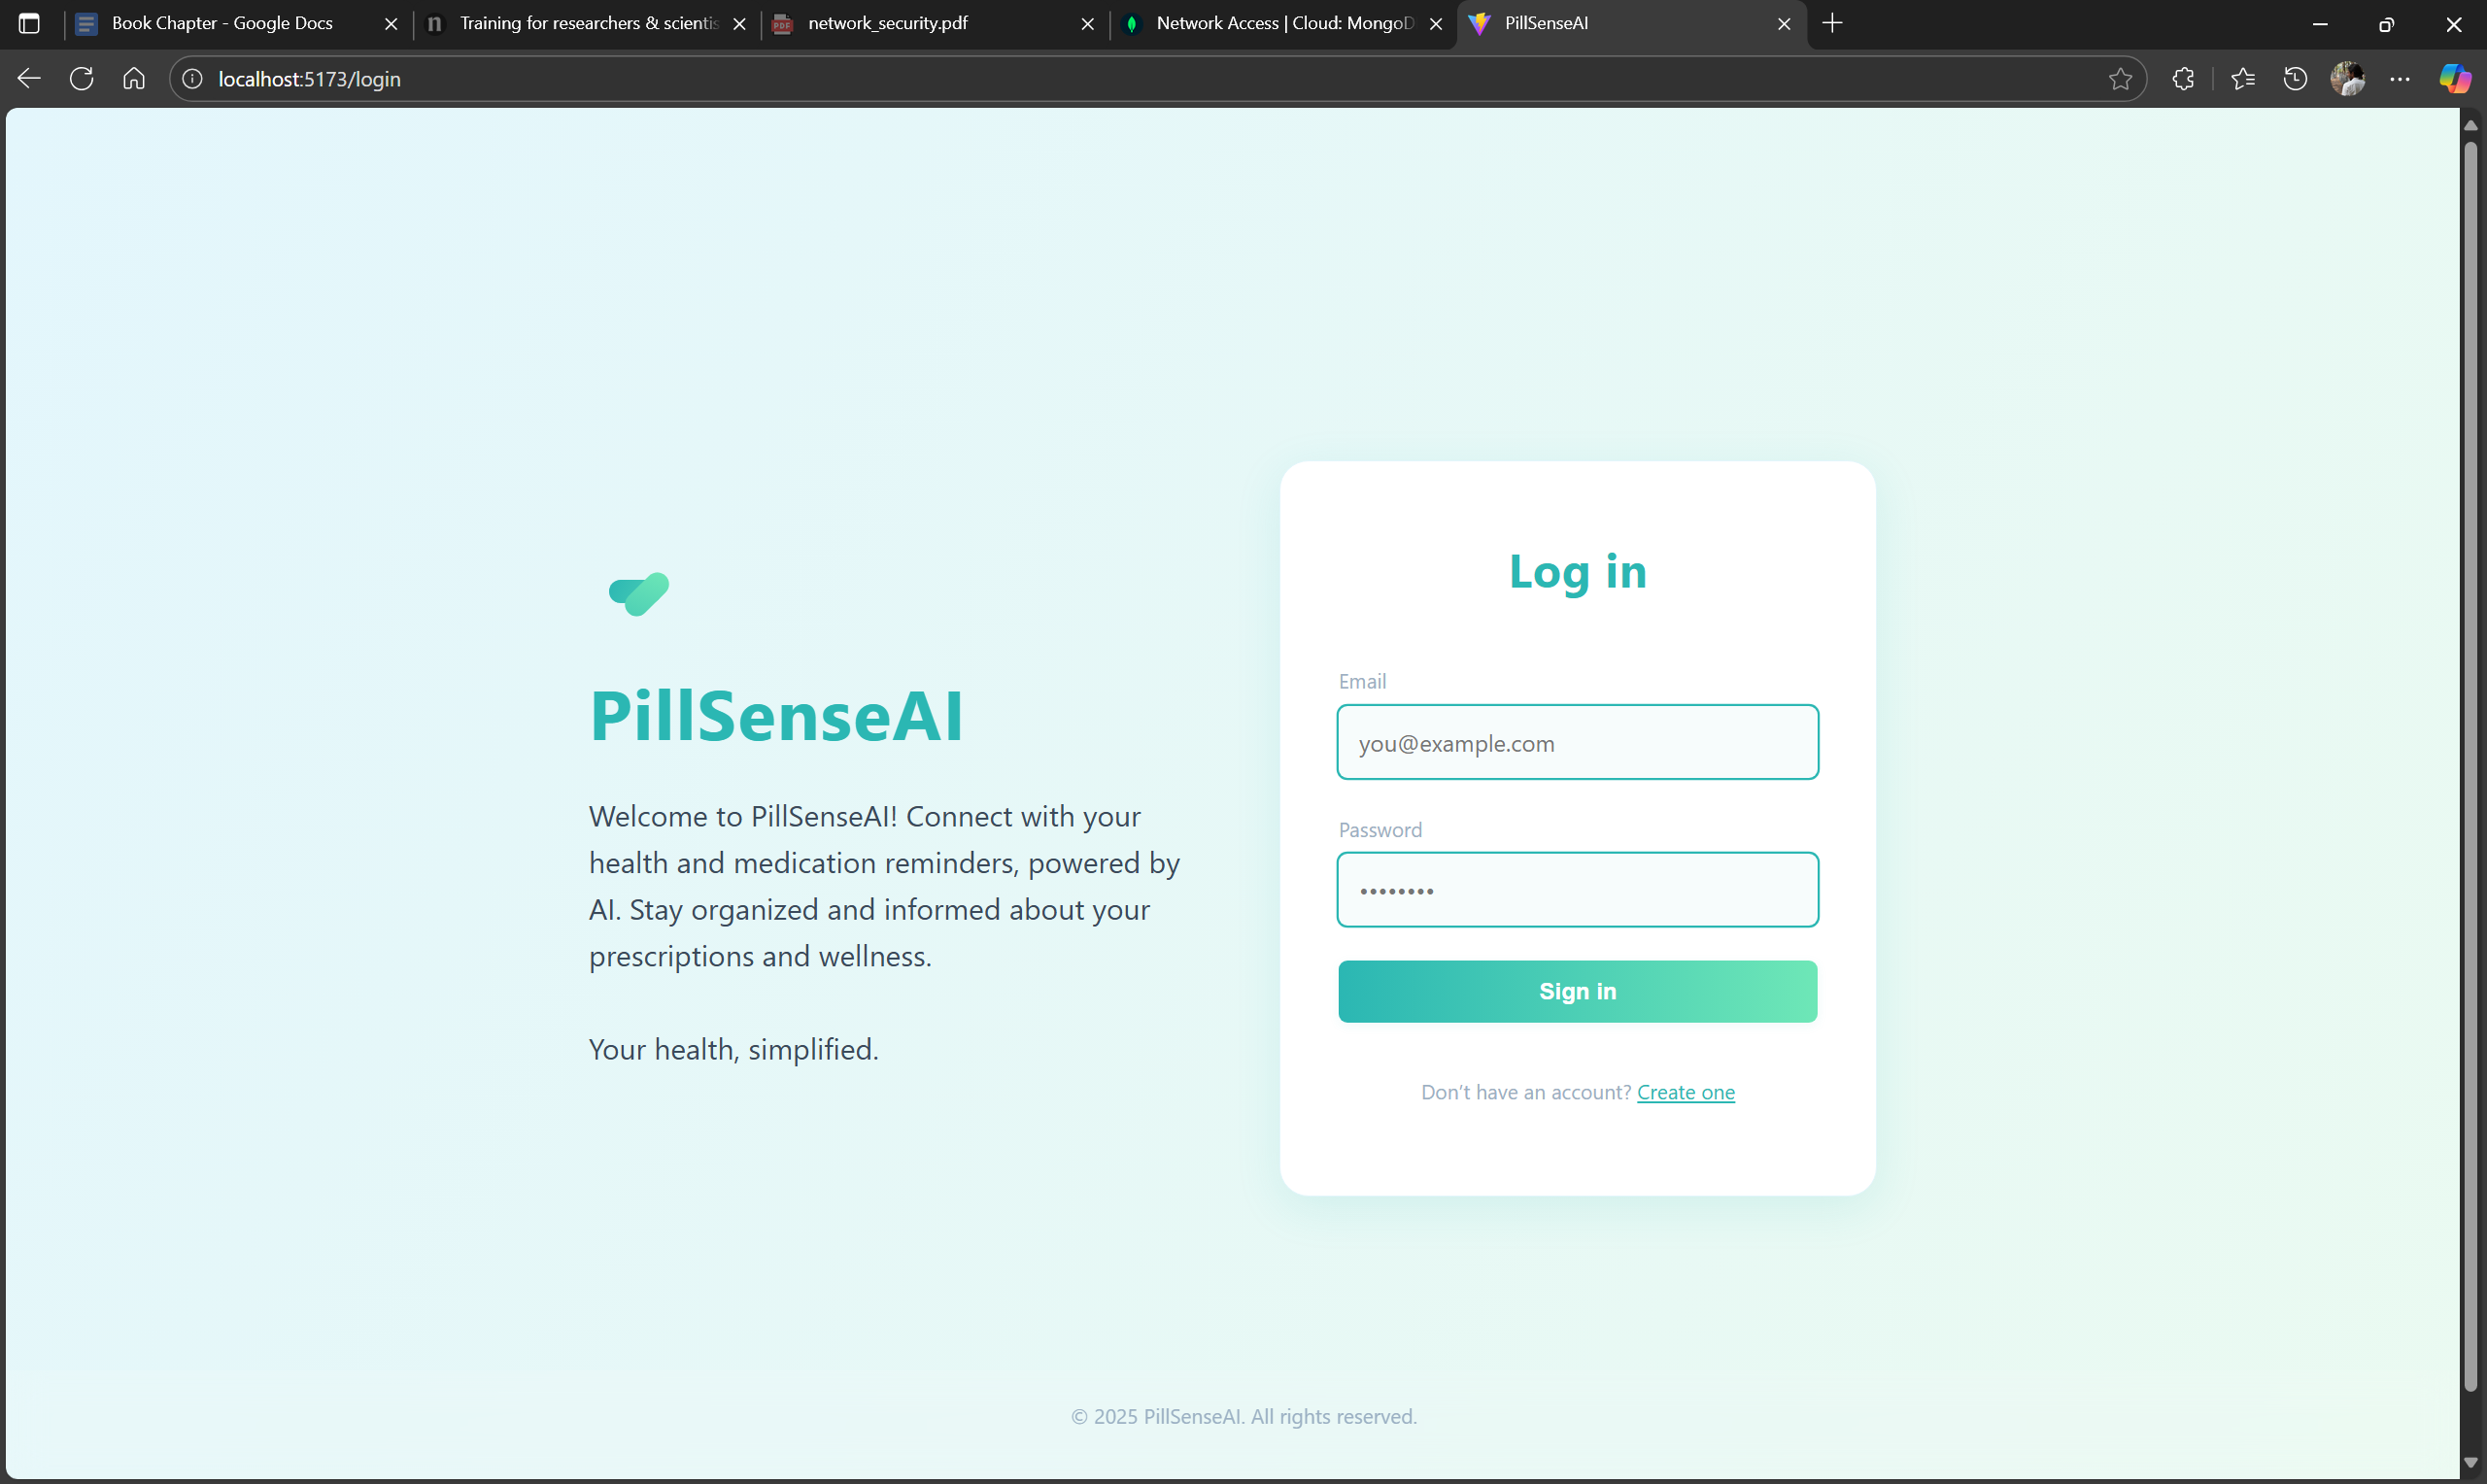Open the tab actions menu icon
Image resolution: width=2487 pixels, height=1484 pixels.
click(29, 23)
